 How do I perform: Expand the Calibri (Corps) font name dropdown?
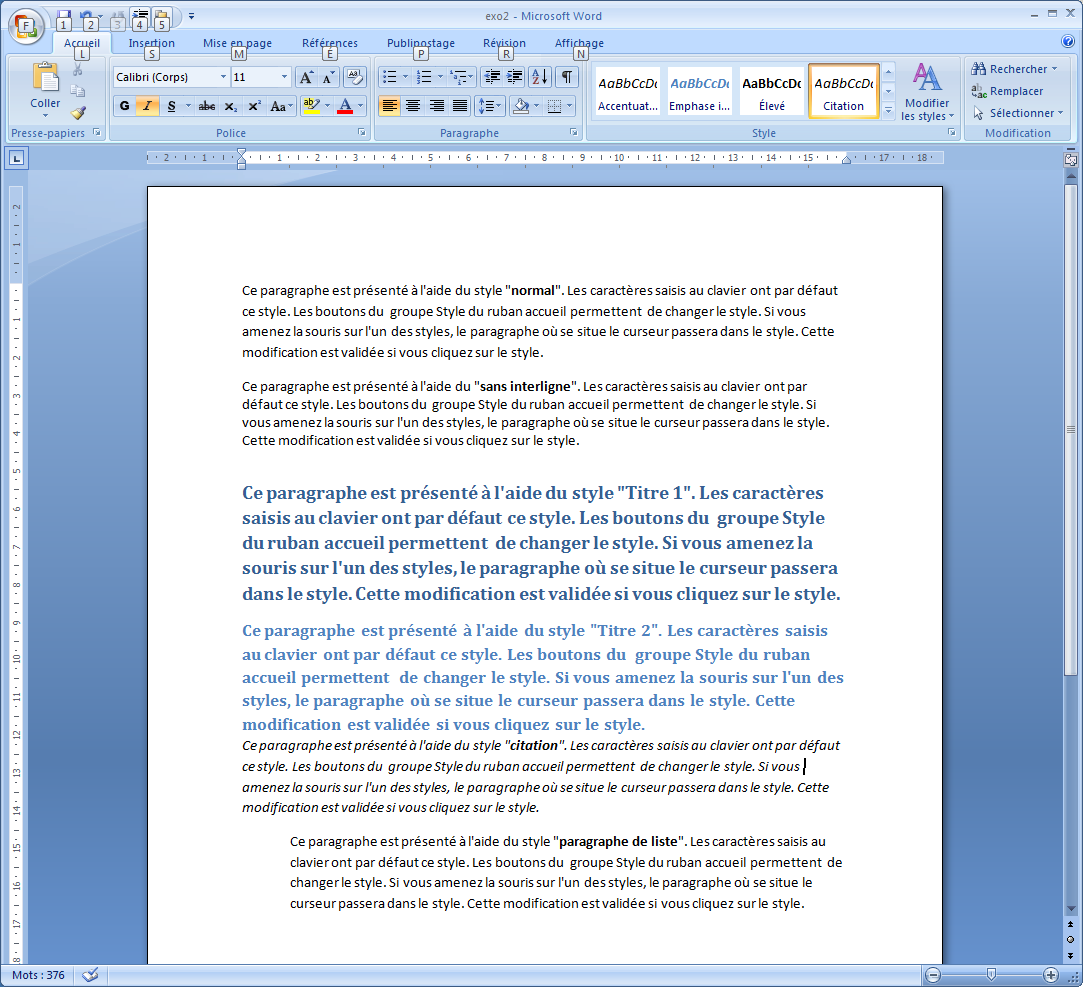pyautogui.click(x=223, y=77)
